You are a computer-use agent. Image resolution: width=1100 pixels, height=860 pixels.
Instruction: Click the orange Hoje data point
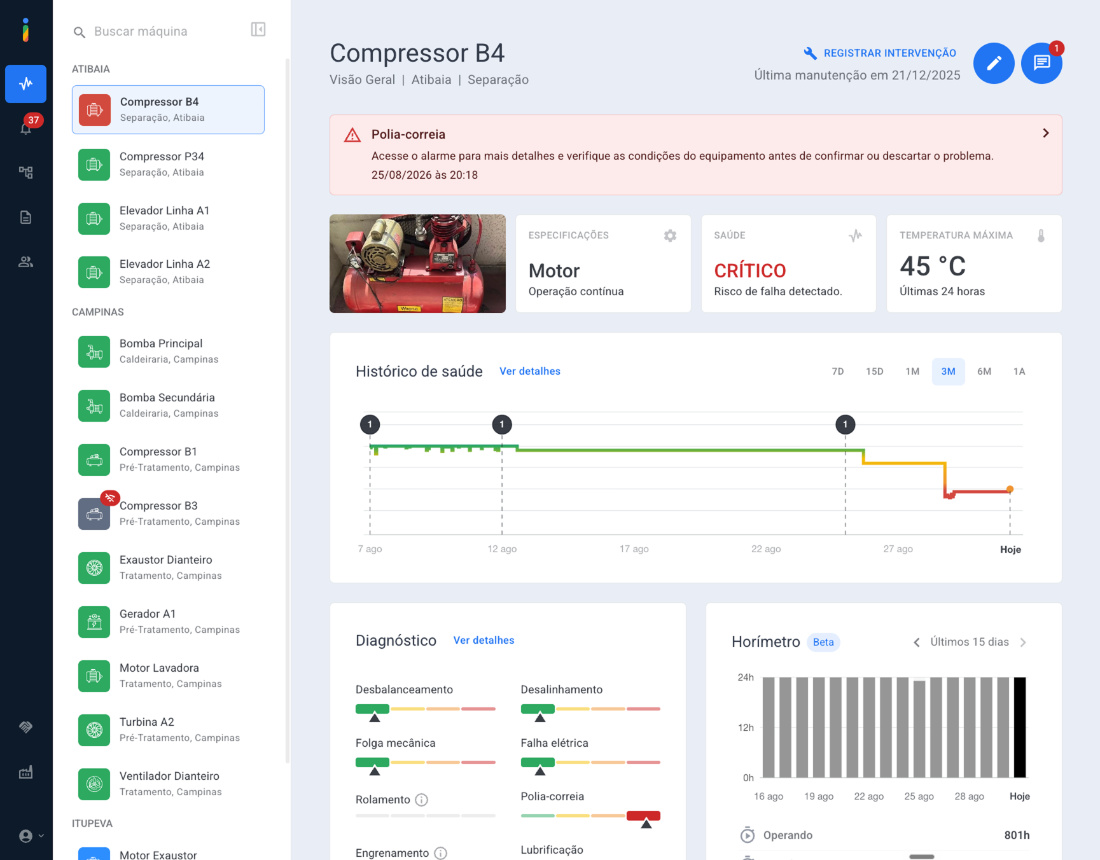[x=1010, y=490]
